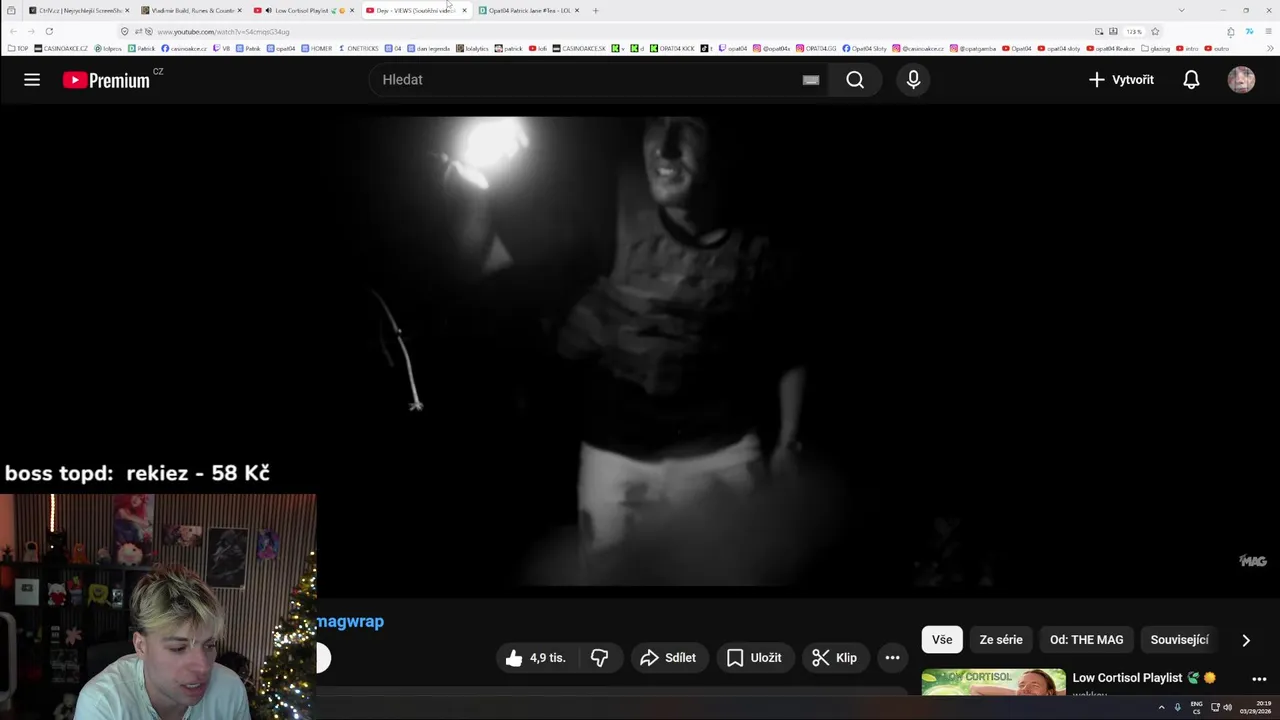
Task: Open the on-screen keyboard in the search box
Action: coord(811,80)
